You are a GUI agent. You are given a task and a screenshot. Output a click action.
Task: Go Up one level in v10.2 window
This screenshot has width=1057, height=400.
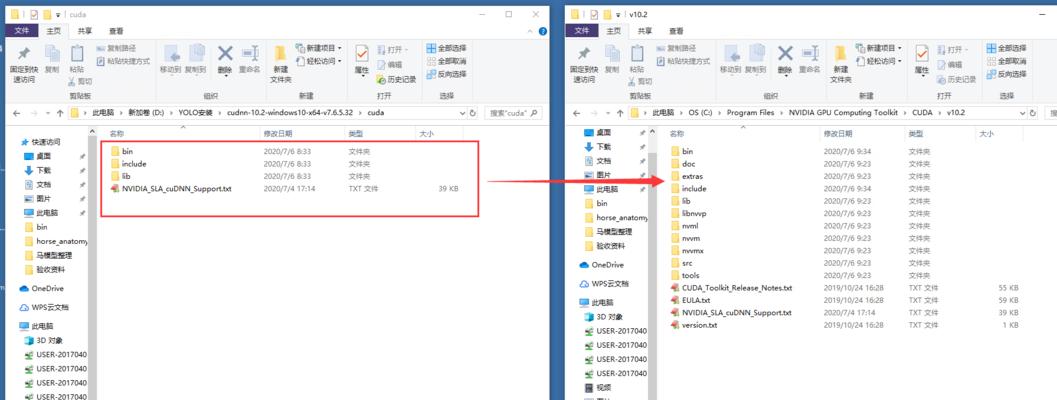coord(620,113)
